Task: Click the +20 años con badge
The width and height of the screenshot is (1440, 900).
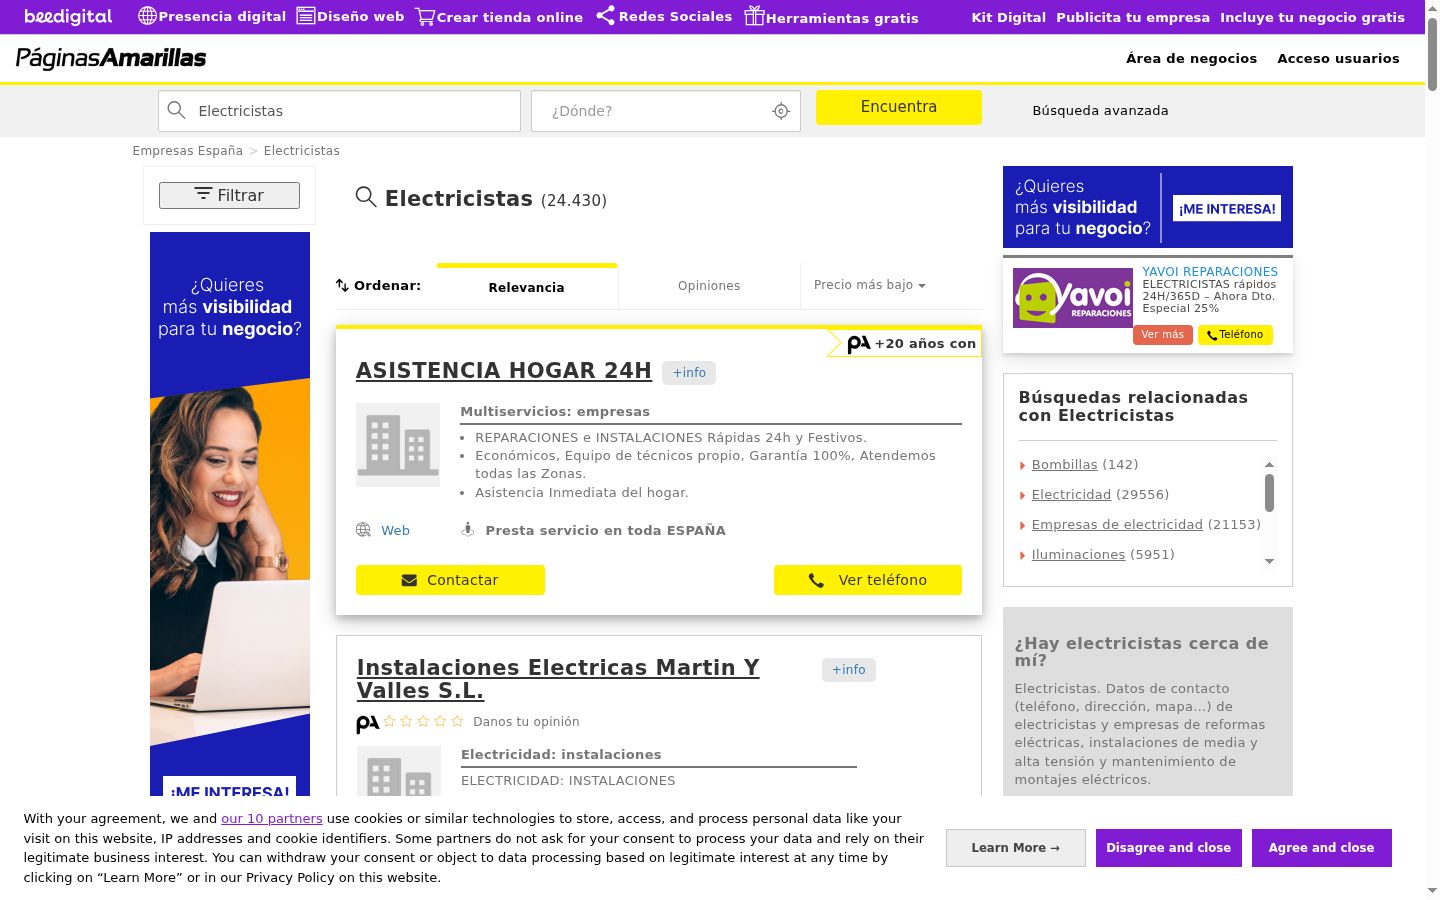Action: coord(904,344)
